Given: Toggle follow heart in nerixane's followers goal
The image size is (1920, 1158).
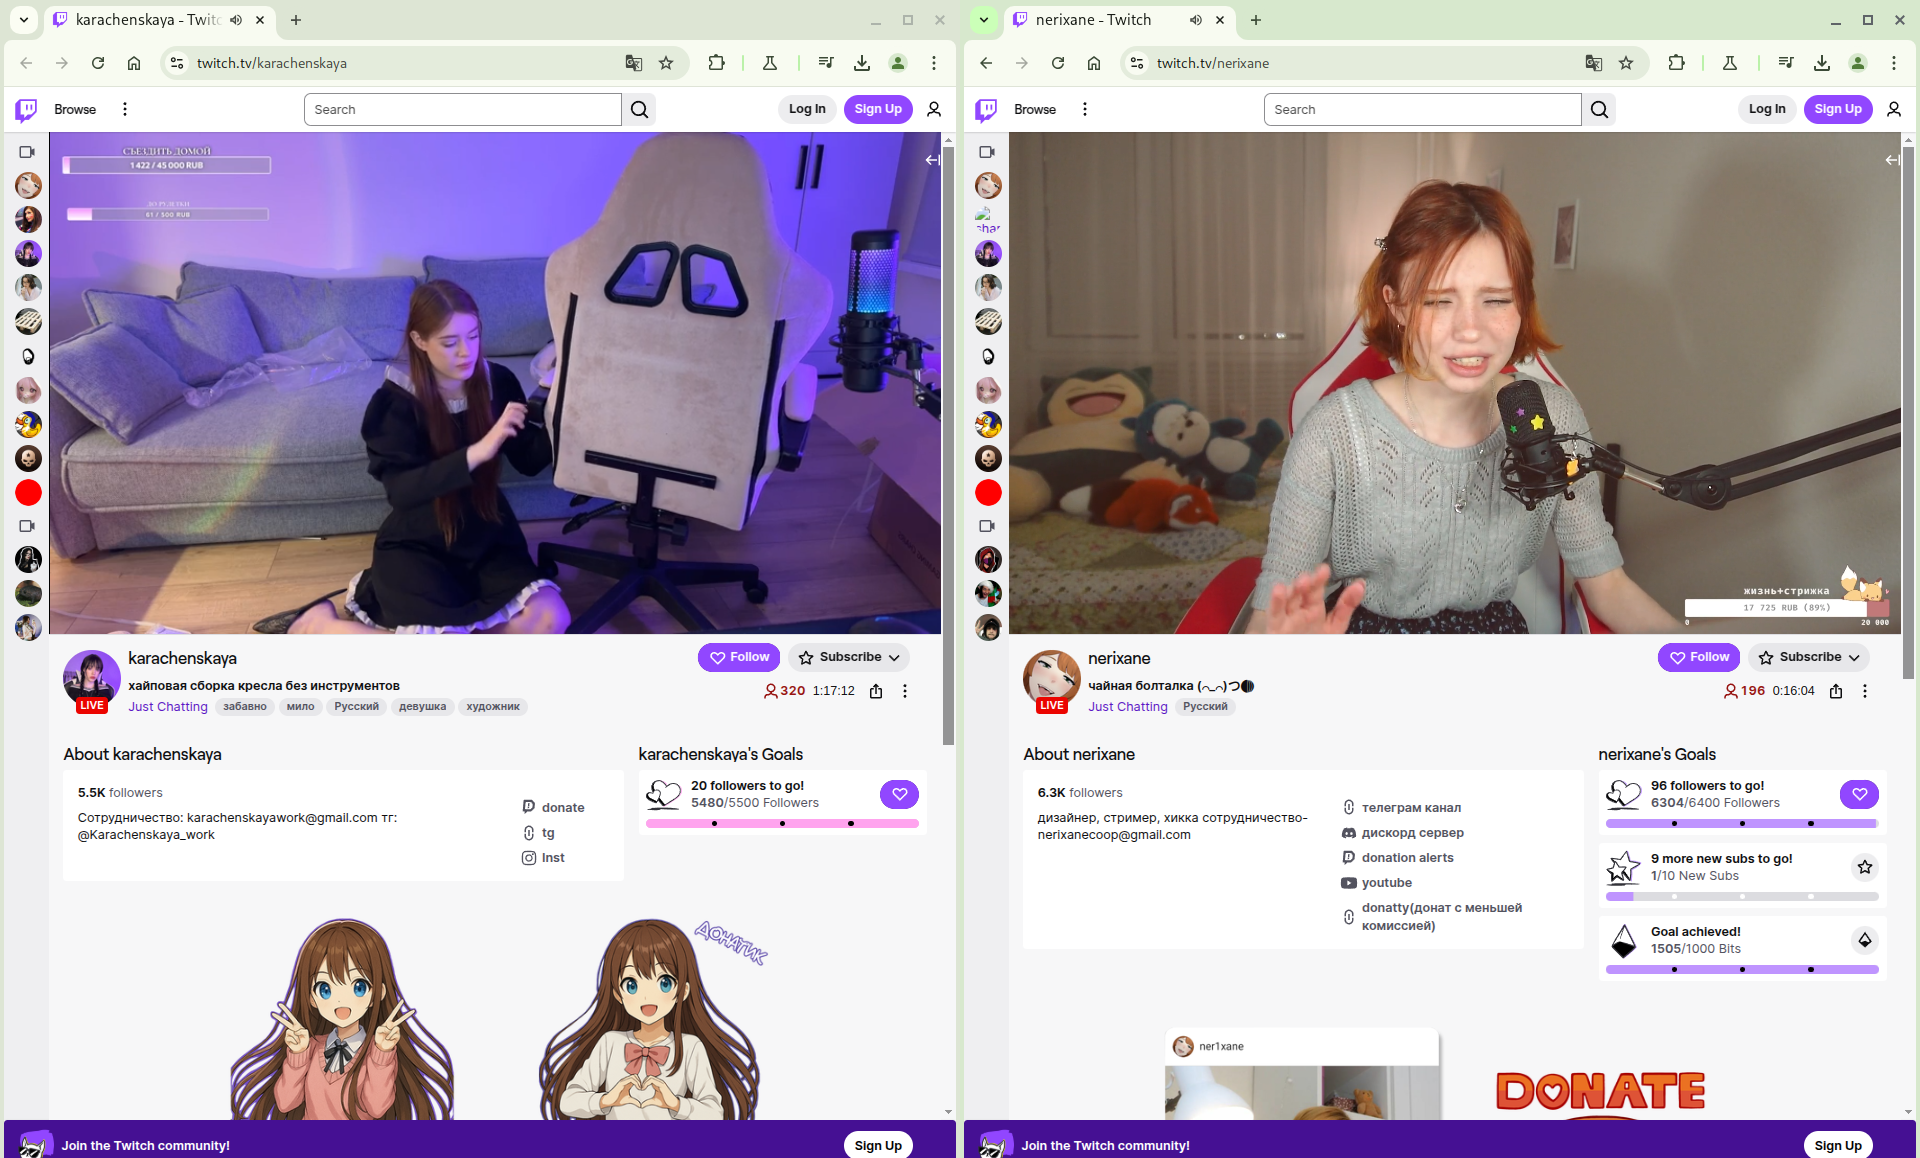Looking at the screenshot, I should [x=1858, y=794].
